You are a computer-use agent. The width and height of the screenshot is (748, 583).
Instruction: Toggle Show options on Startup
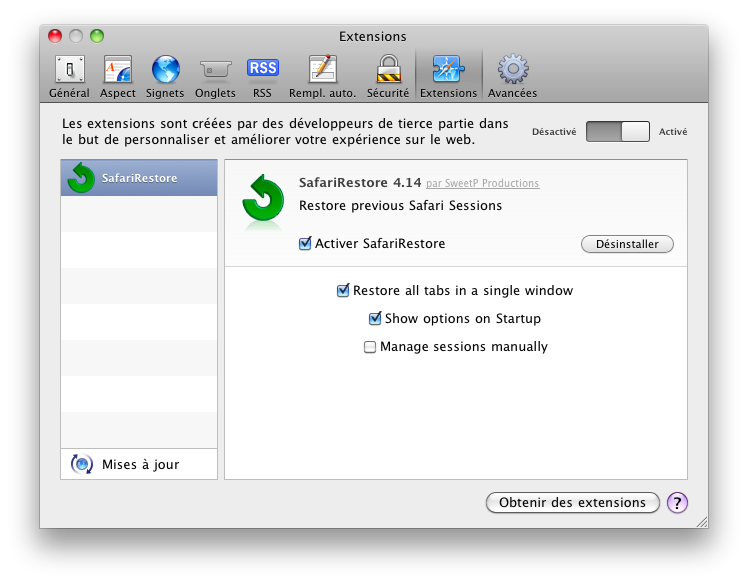point(375,318)
